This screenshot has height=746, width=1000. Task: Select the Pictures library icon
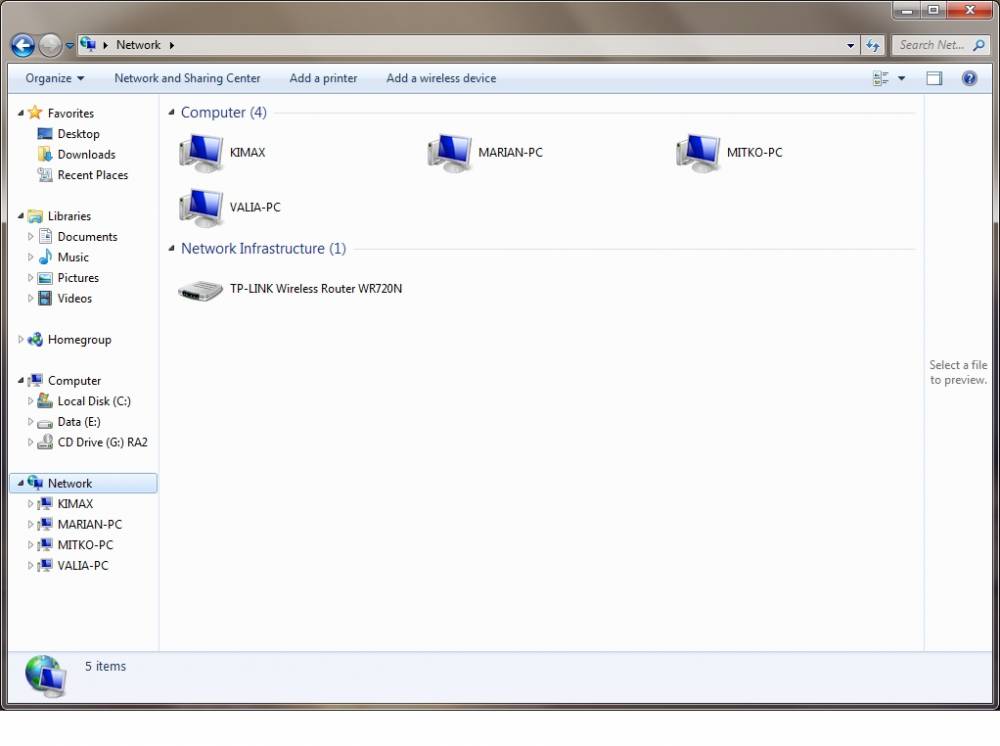(x=45, y=278)
